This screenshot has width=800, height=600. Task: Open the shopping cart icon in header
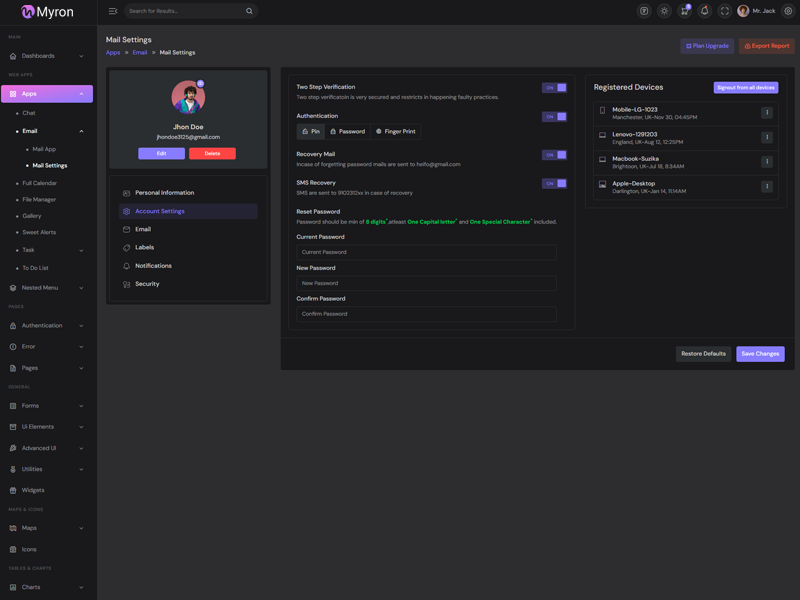tap(684, 11)
